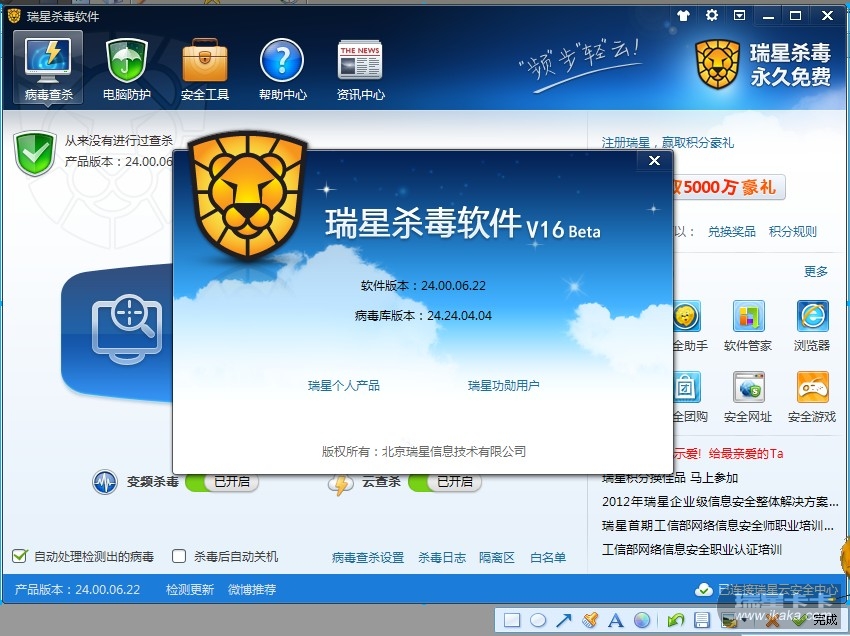Open 兑换奖品 redeem prizes link

[x=731, y=232]
